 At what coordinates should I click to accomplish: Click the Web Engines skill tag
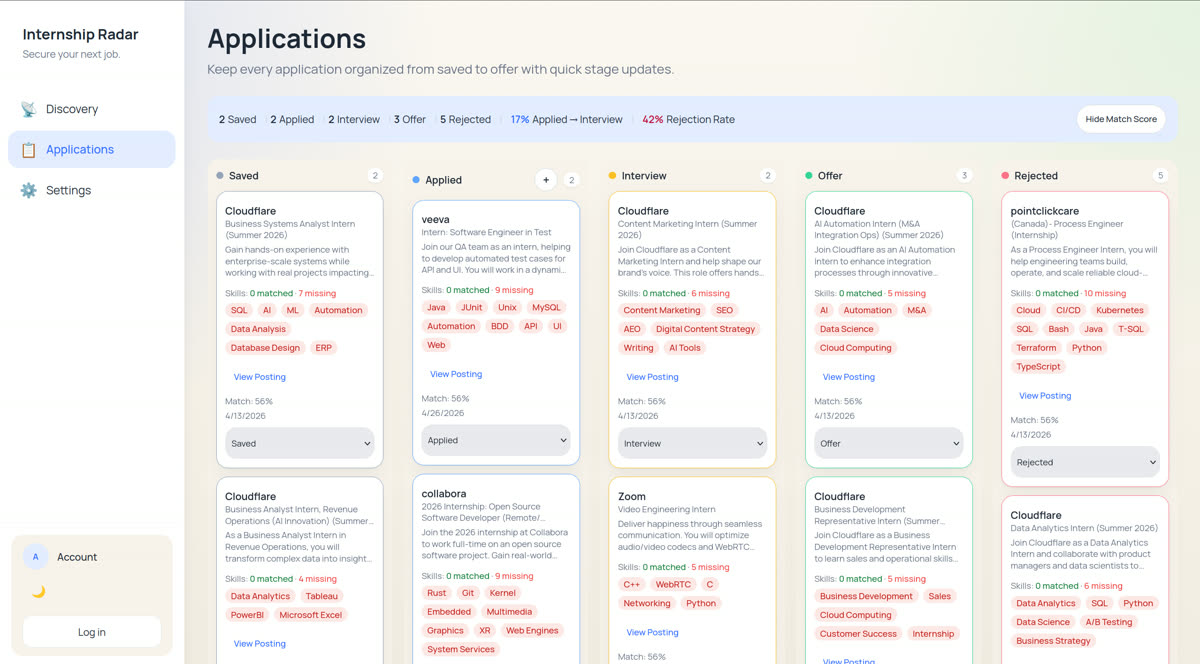532,631
